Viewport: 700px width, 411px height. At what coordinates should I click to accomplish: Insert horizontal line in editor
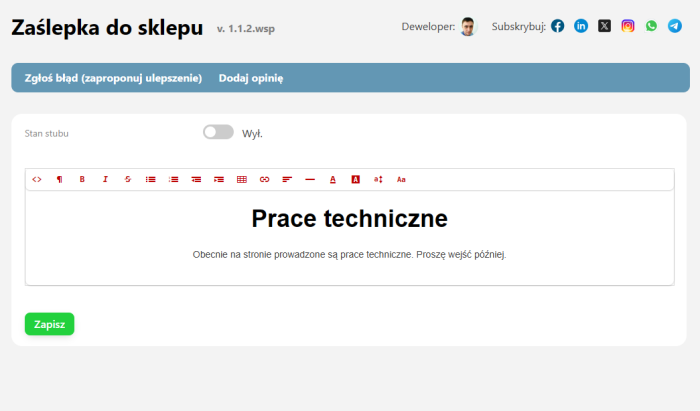[310, 179]
